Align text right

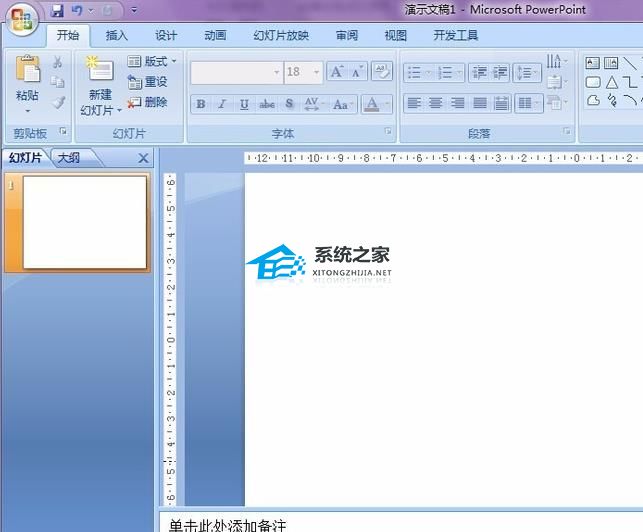pos(457,103)
